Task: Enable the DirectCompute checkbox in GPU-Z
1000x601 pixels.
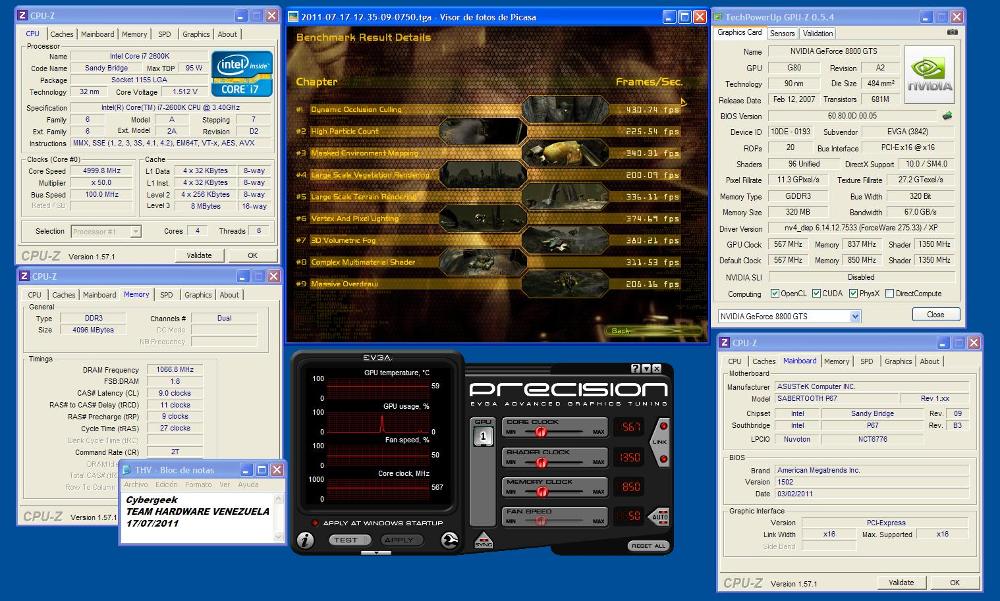Action: pos(889,293)
